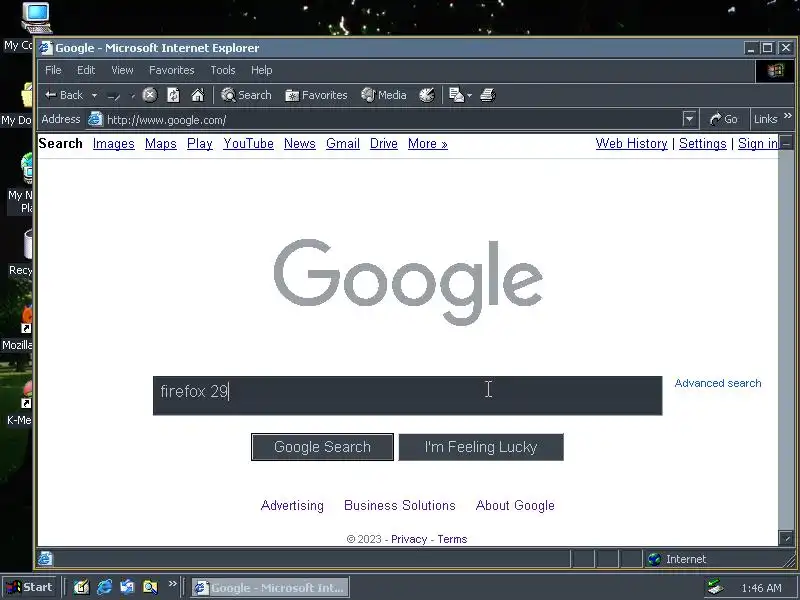Open the Business Solutions link
The height and width of the screenshot is (600, 800).
tap(400, 506)
